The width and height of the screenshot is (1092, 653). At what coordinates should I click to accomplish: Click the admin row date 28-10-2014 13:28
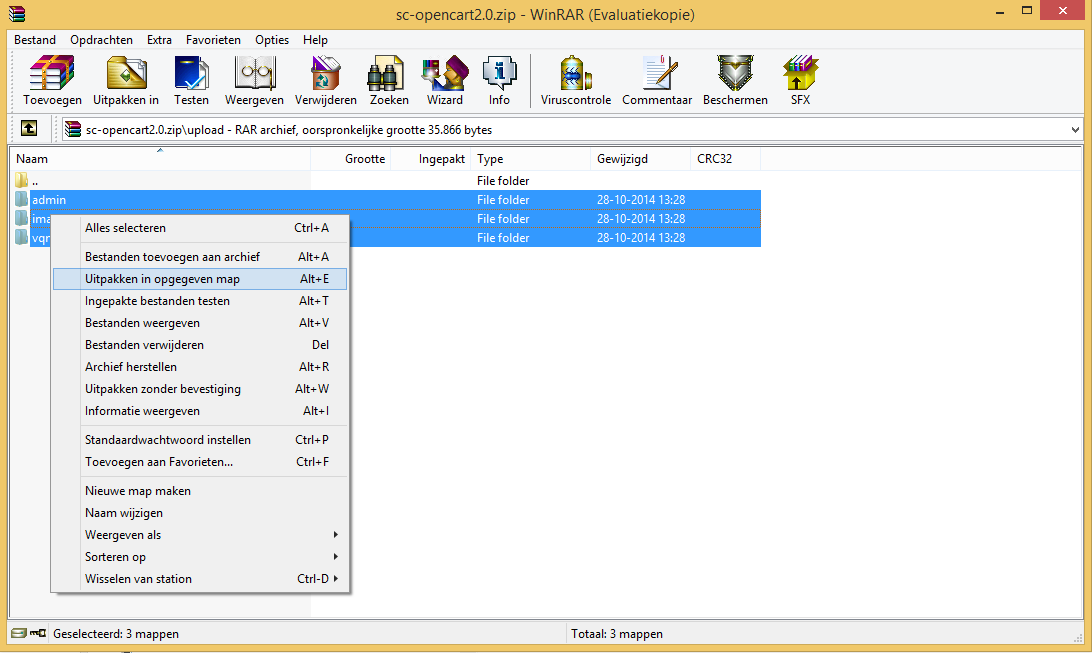click(x=641, y=200)
